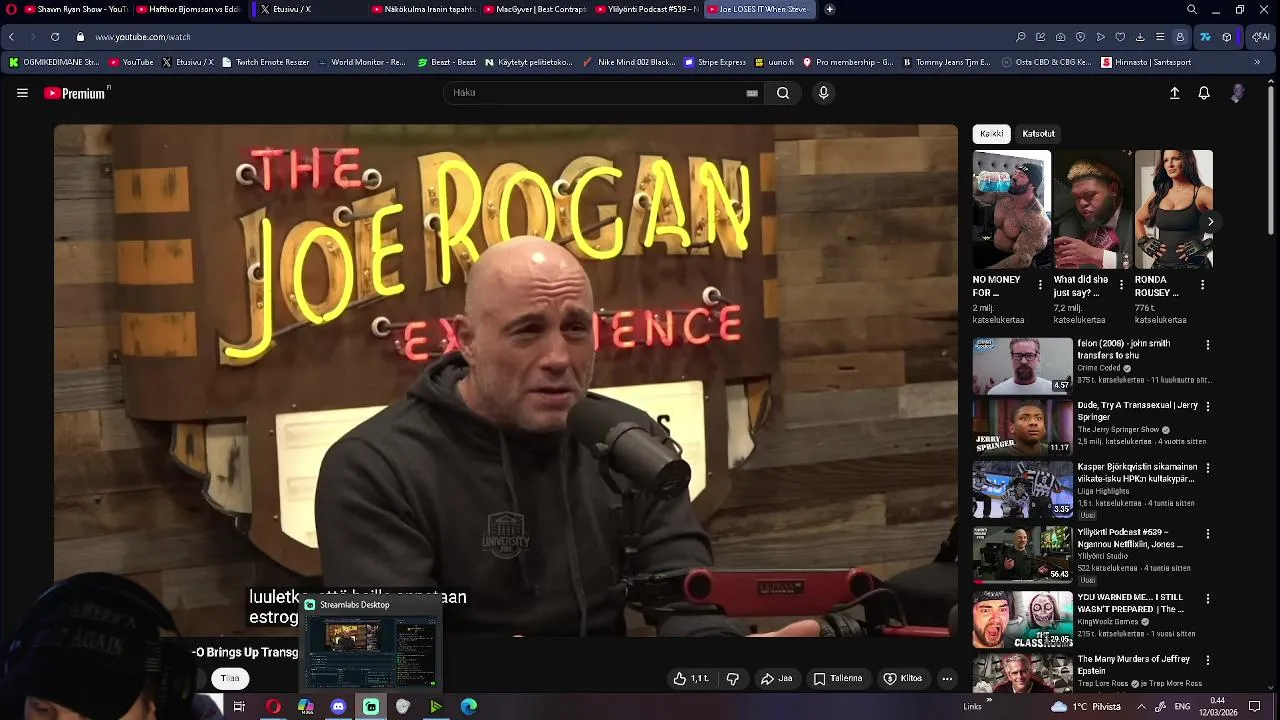Click Discord icon in taskbar

pyautogui.click(x=338, y=707)
